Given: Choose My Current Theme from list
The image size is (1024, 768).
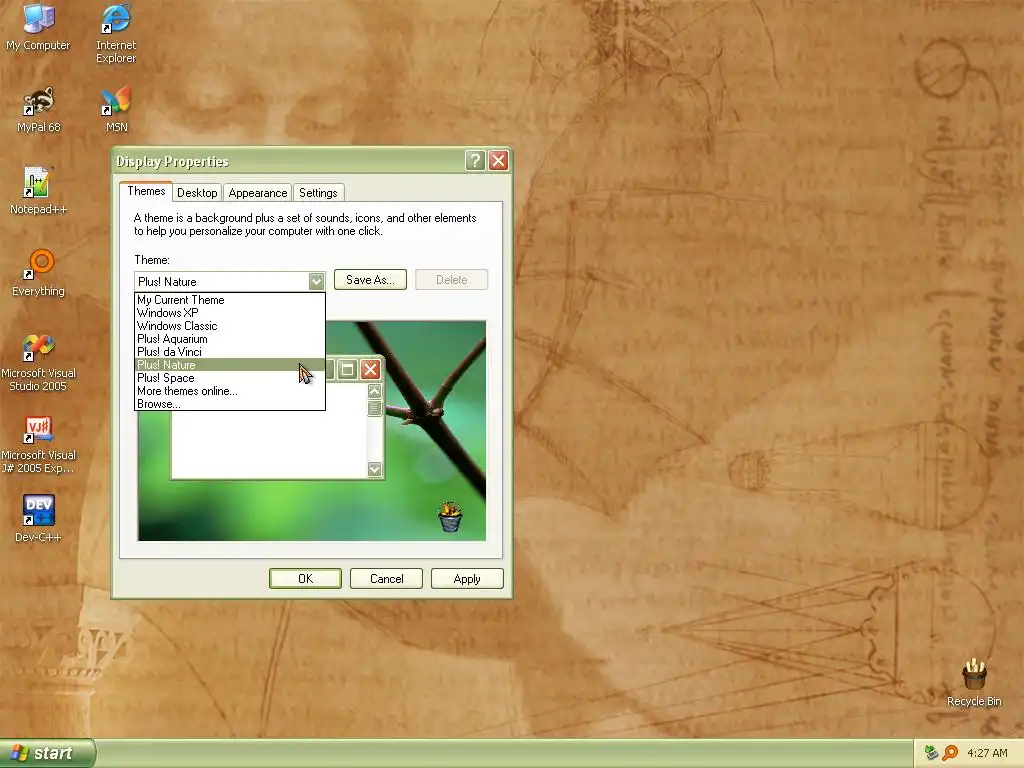Looking at the screenshot, I should pos(229,300).
